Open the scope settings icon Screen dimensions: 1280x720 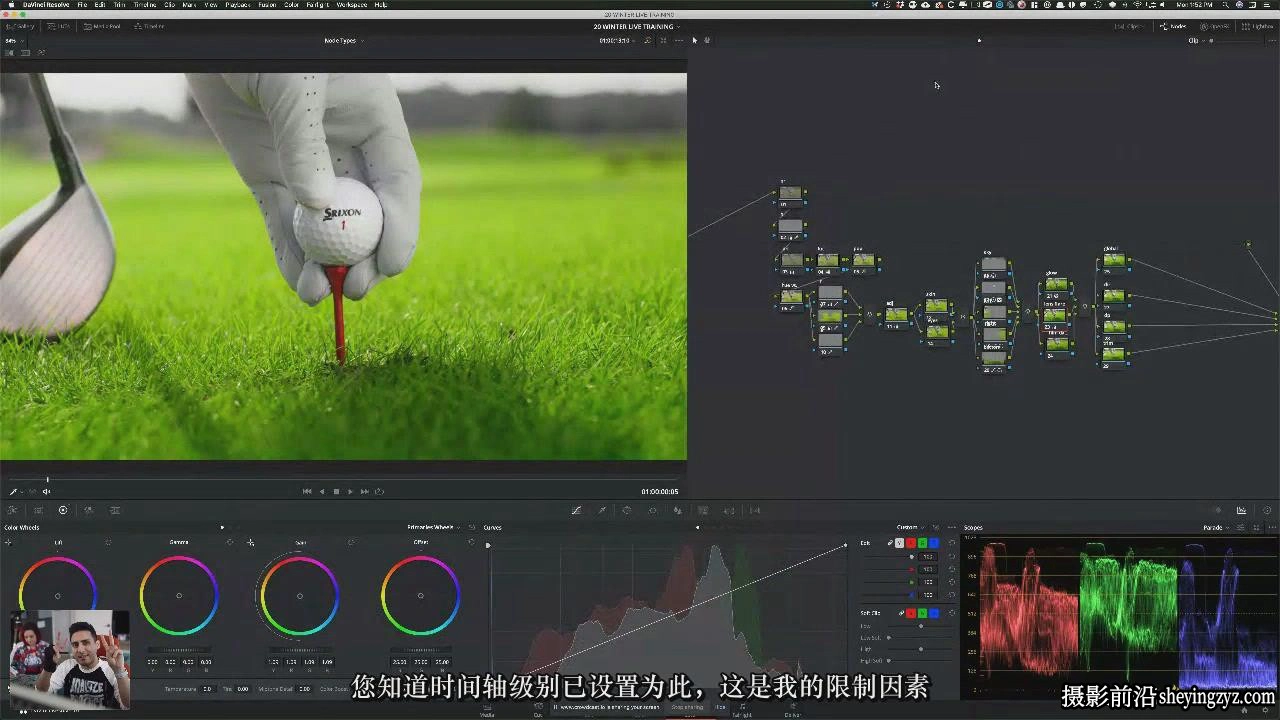pos(1240,527)
